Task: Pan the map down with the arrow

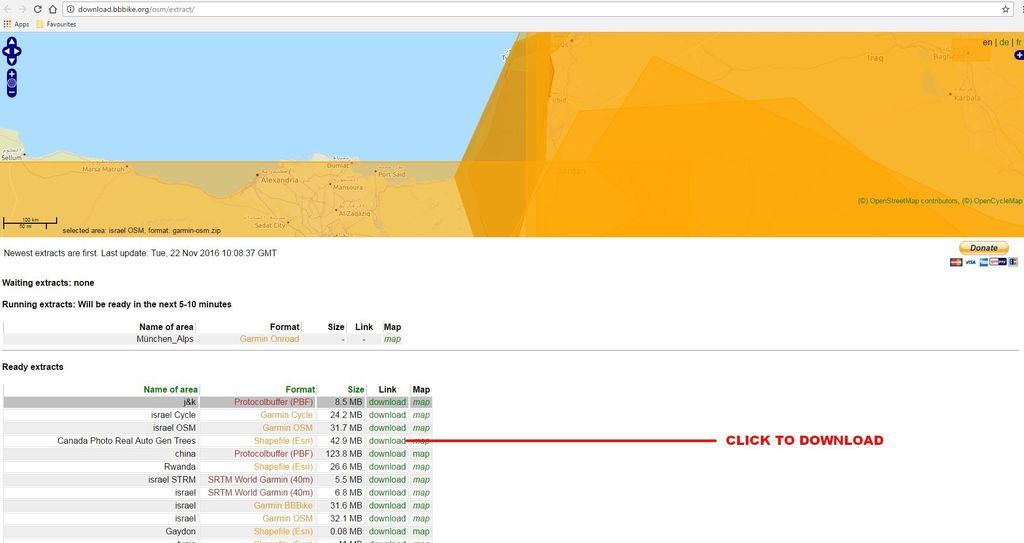Action: point(12,60)
